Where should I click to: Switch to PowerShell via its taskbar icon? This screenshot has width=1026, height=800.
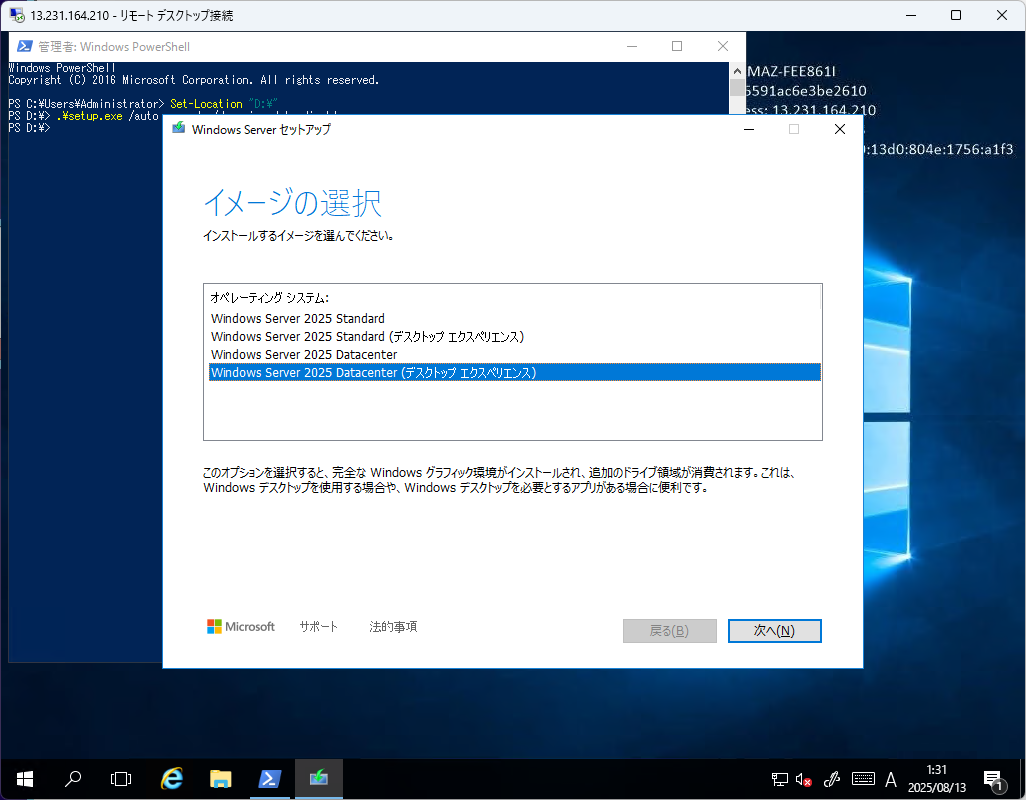point(270,779)
